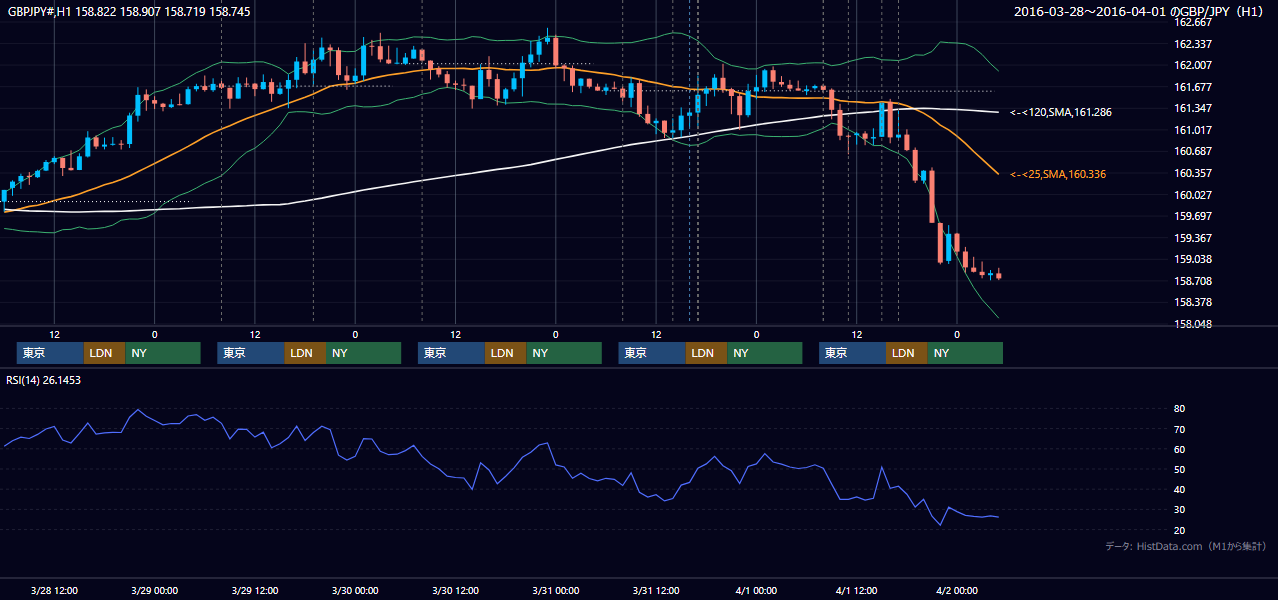Click the 160.357 price axis label

(x=1192, y=173)
